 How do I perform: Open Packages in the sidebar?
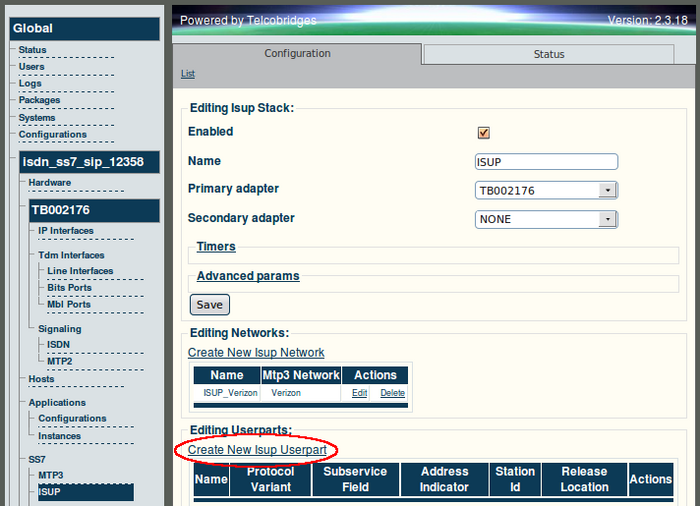[x=39, y=100]
